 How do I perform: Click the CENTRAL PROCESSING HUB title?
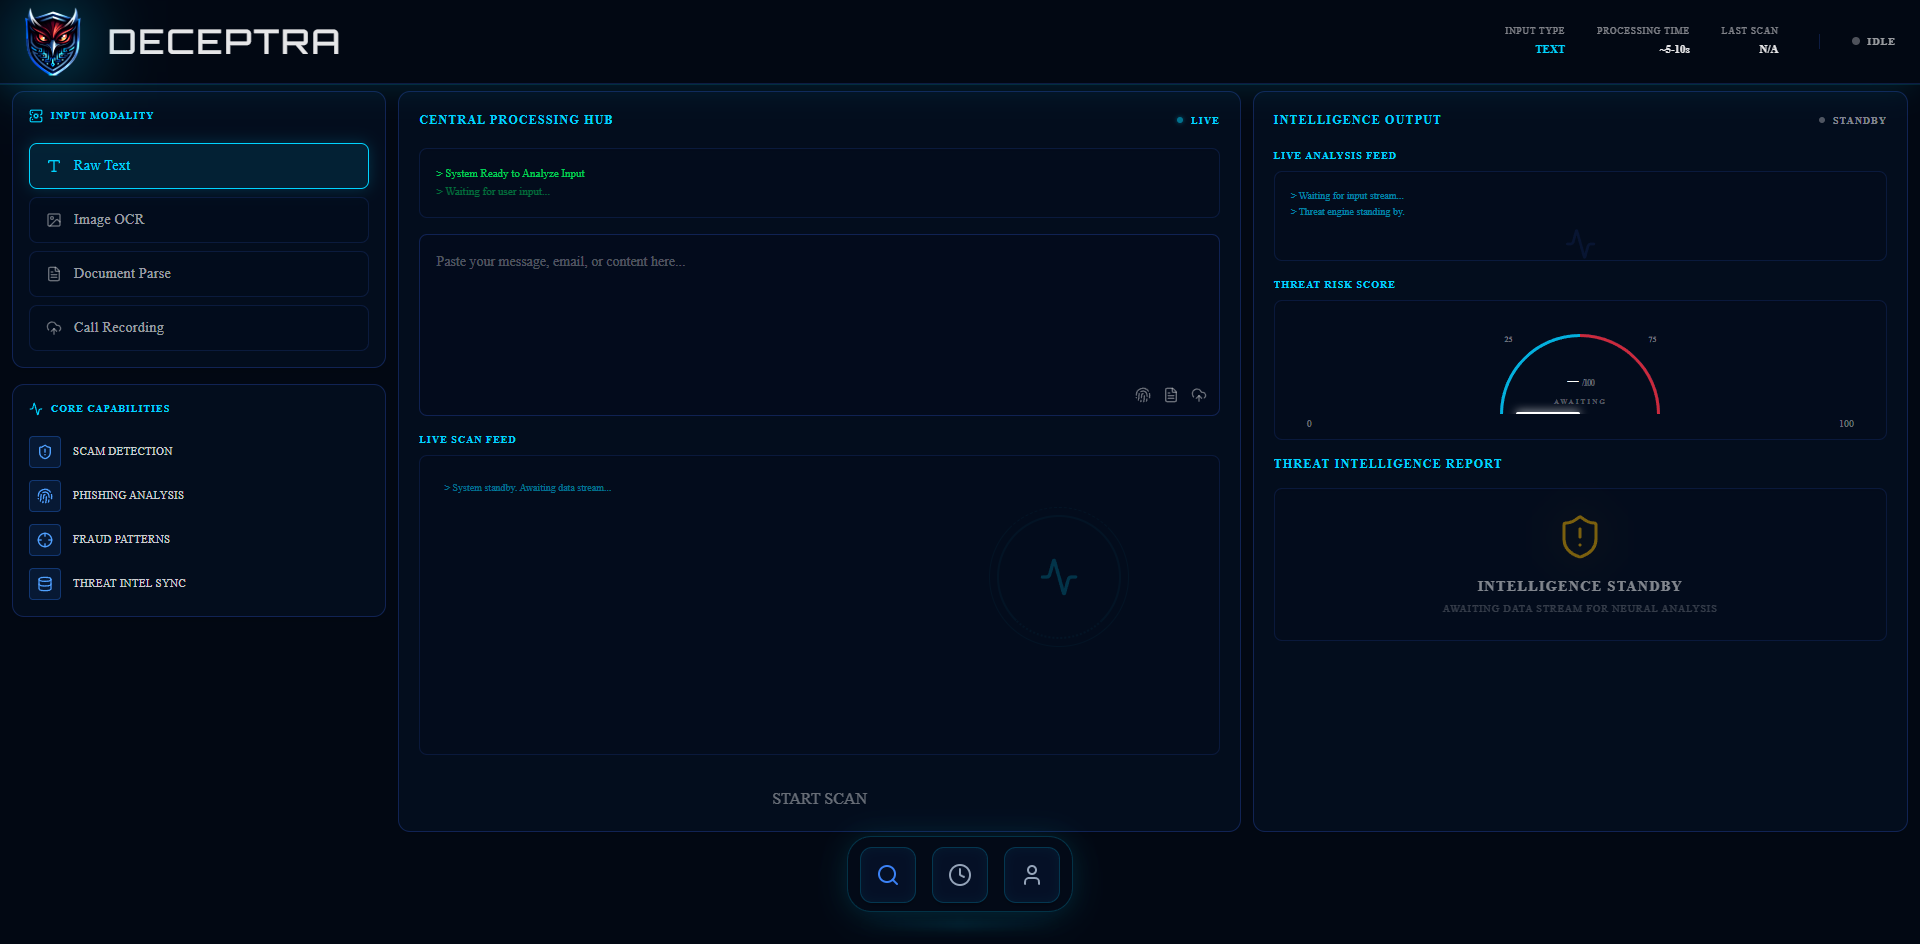pyautogui.click(x=516, y=120)
